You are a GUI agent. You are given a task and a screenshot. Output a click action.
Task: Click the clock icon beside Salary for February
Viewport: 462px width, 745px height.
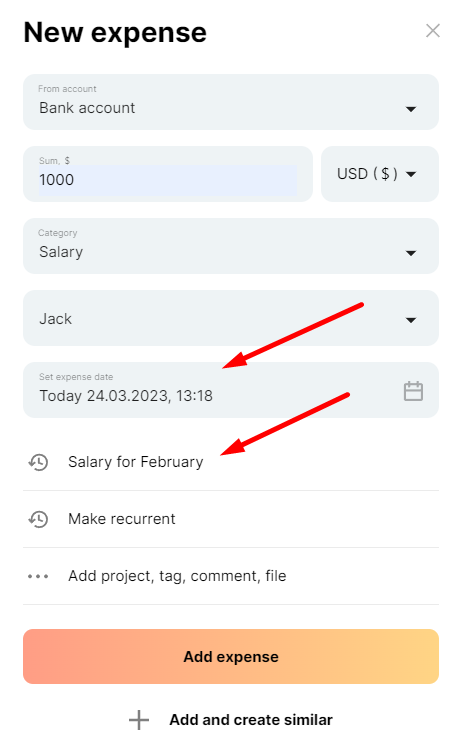[38, 462]
